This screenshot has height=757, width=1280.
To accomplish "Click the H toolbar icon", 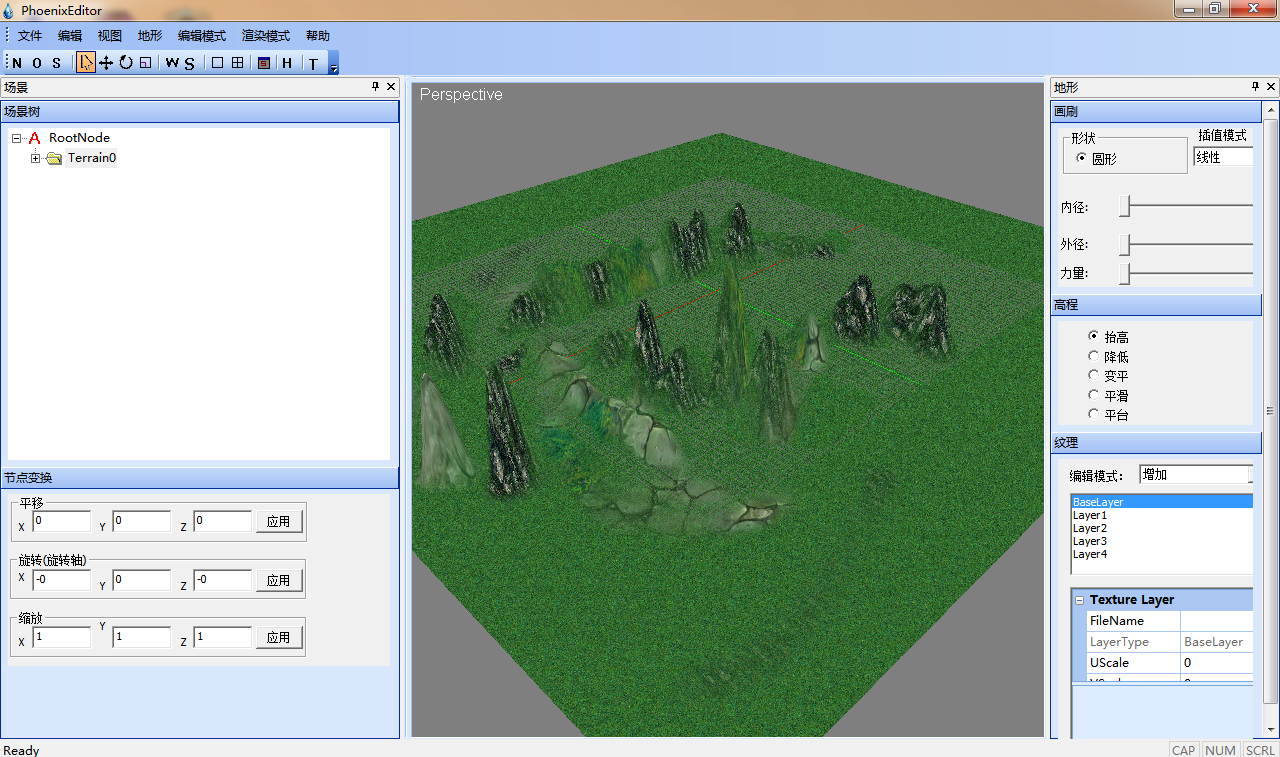I will pyautogui.click(x=287, y=63).
